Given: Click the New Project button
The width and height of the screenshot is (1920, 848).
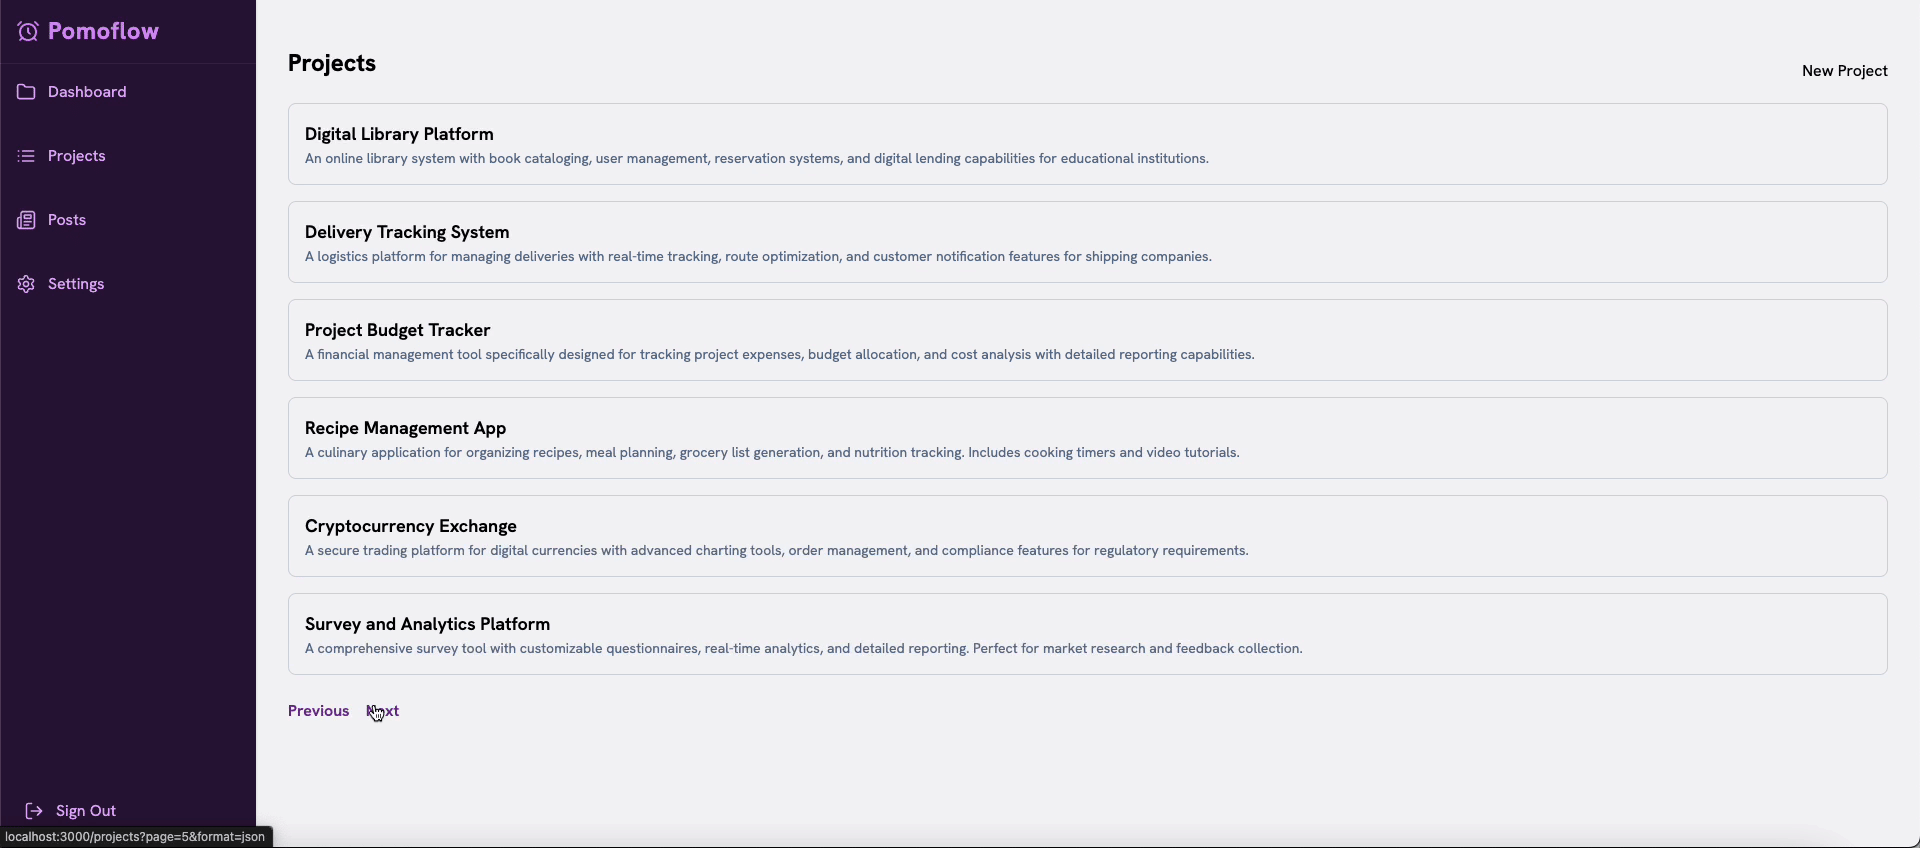Looking at the screenshot, I should click(1844, 71).
